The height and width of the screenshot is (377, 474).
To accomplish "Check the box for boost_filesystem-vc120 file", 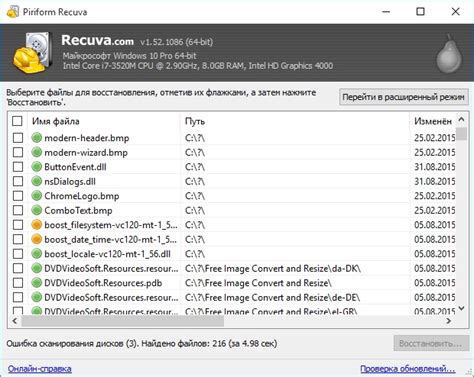I will (x=18, y=225).
